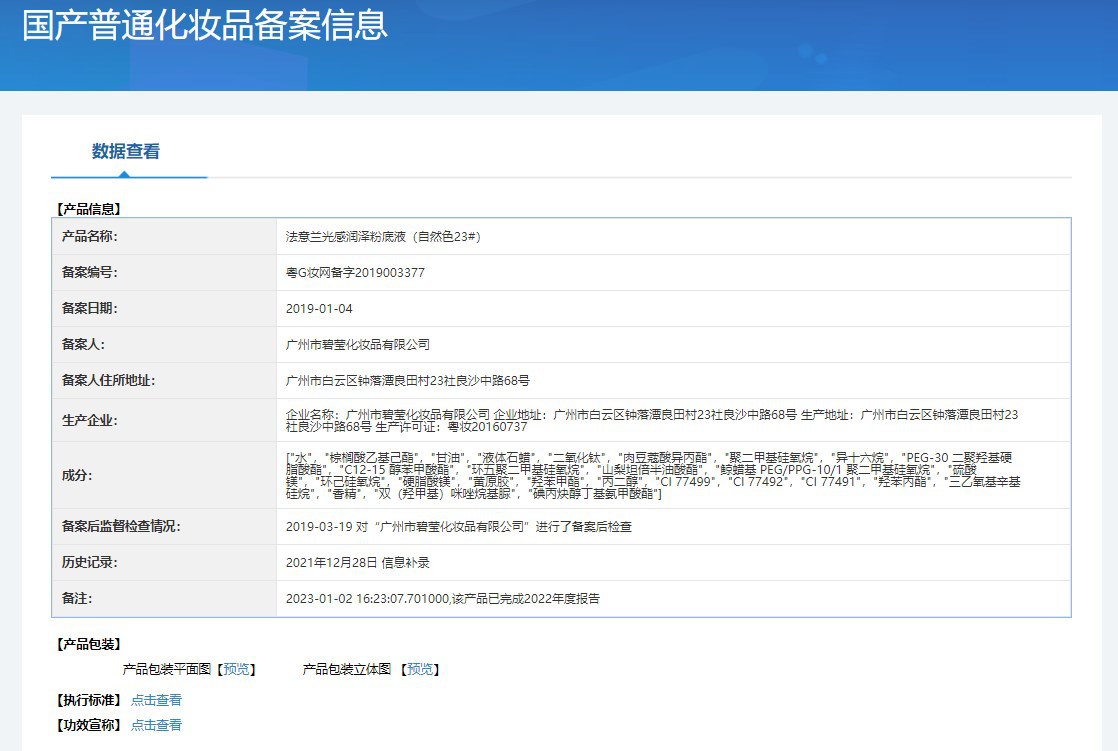The height and width of the screenshot is (751, 1118).
Task: Click the 【产品信息】 section heading
Action: 88,209
